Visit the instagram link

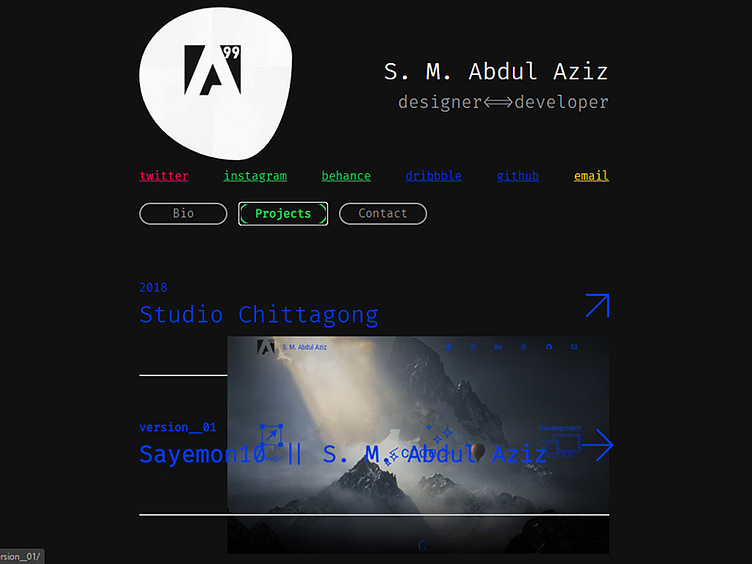click(255, 176)
